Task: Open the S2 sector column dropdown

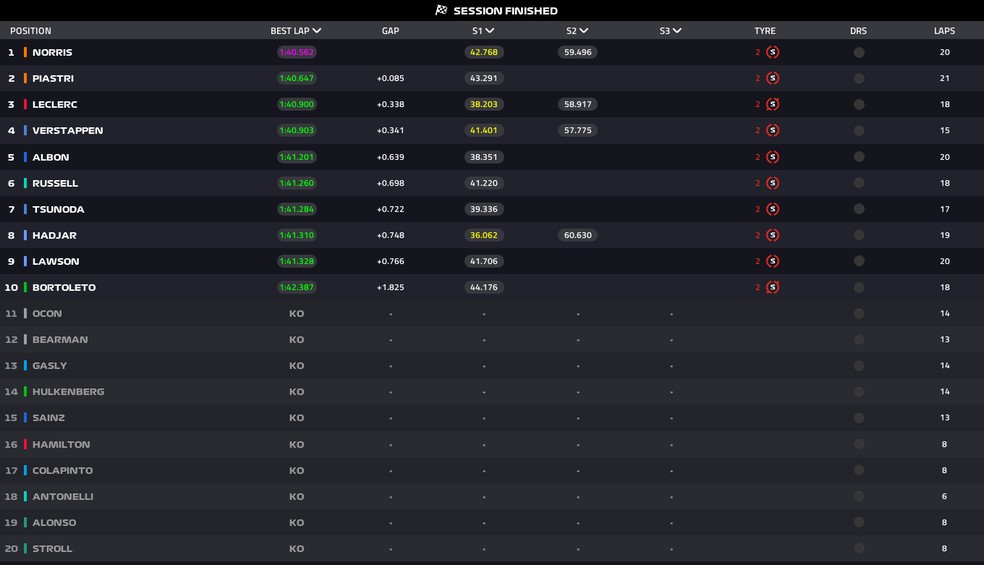Action: 577,31
